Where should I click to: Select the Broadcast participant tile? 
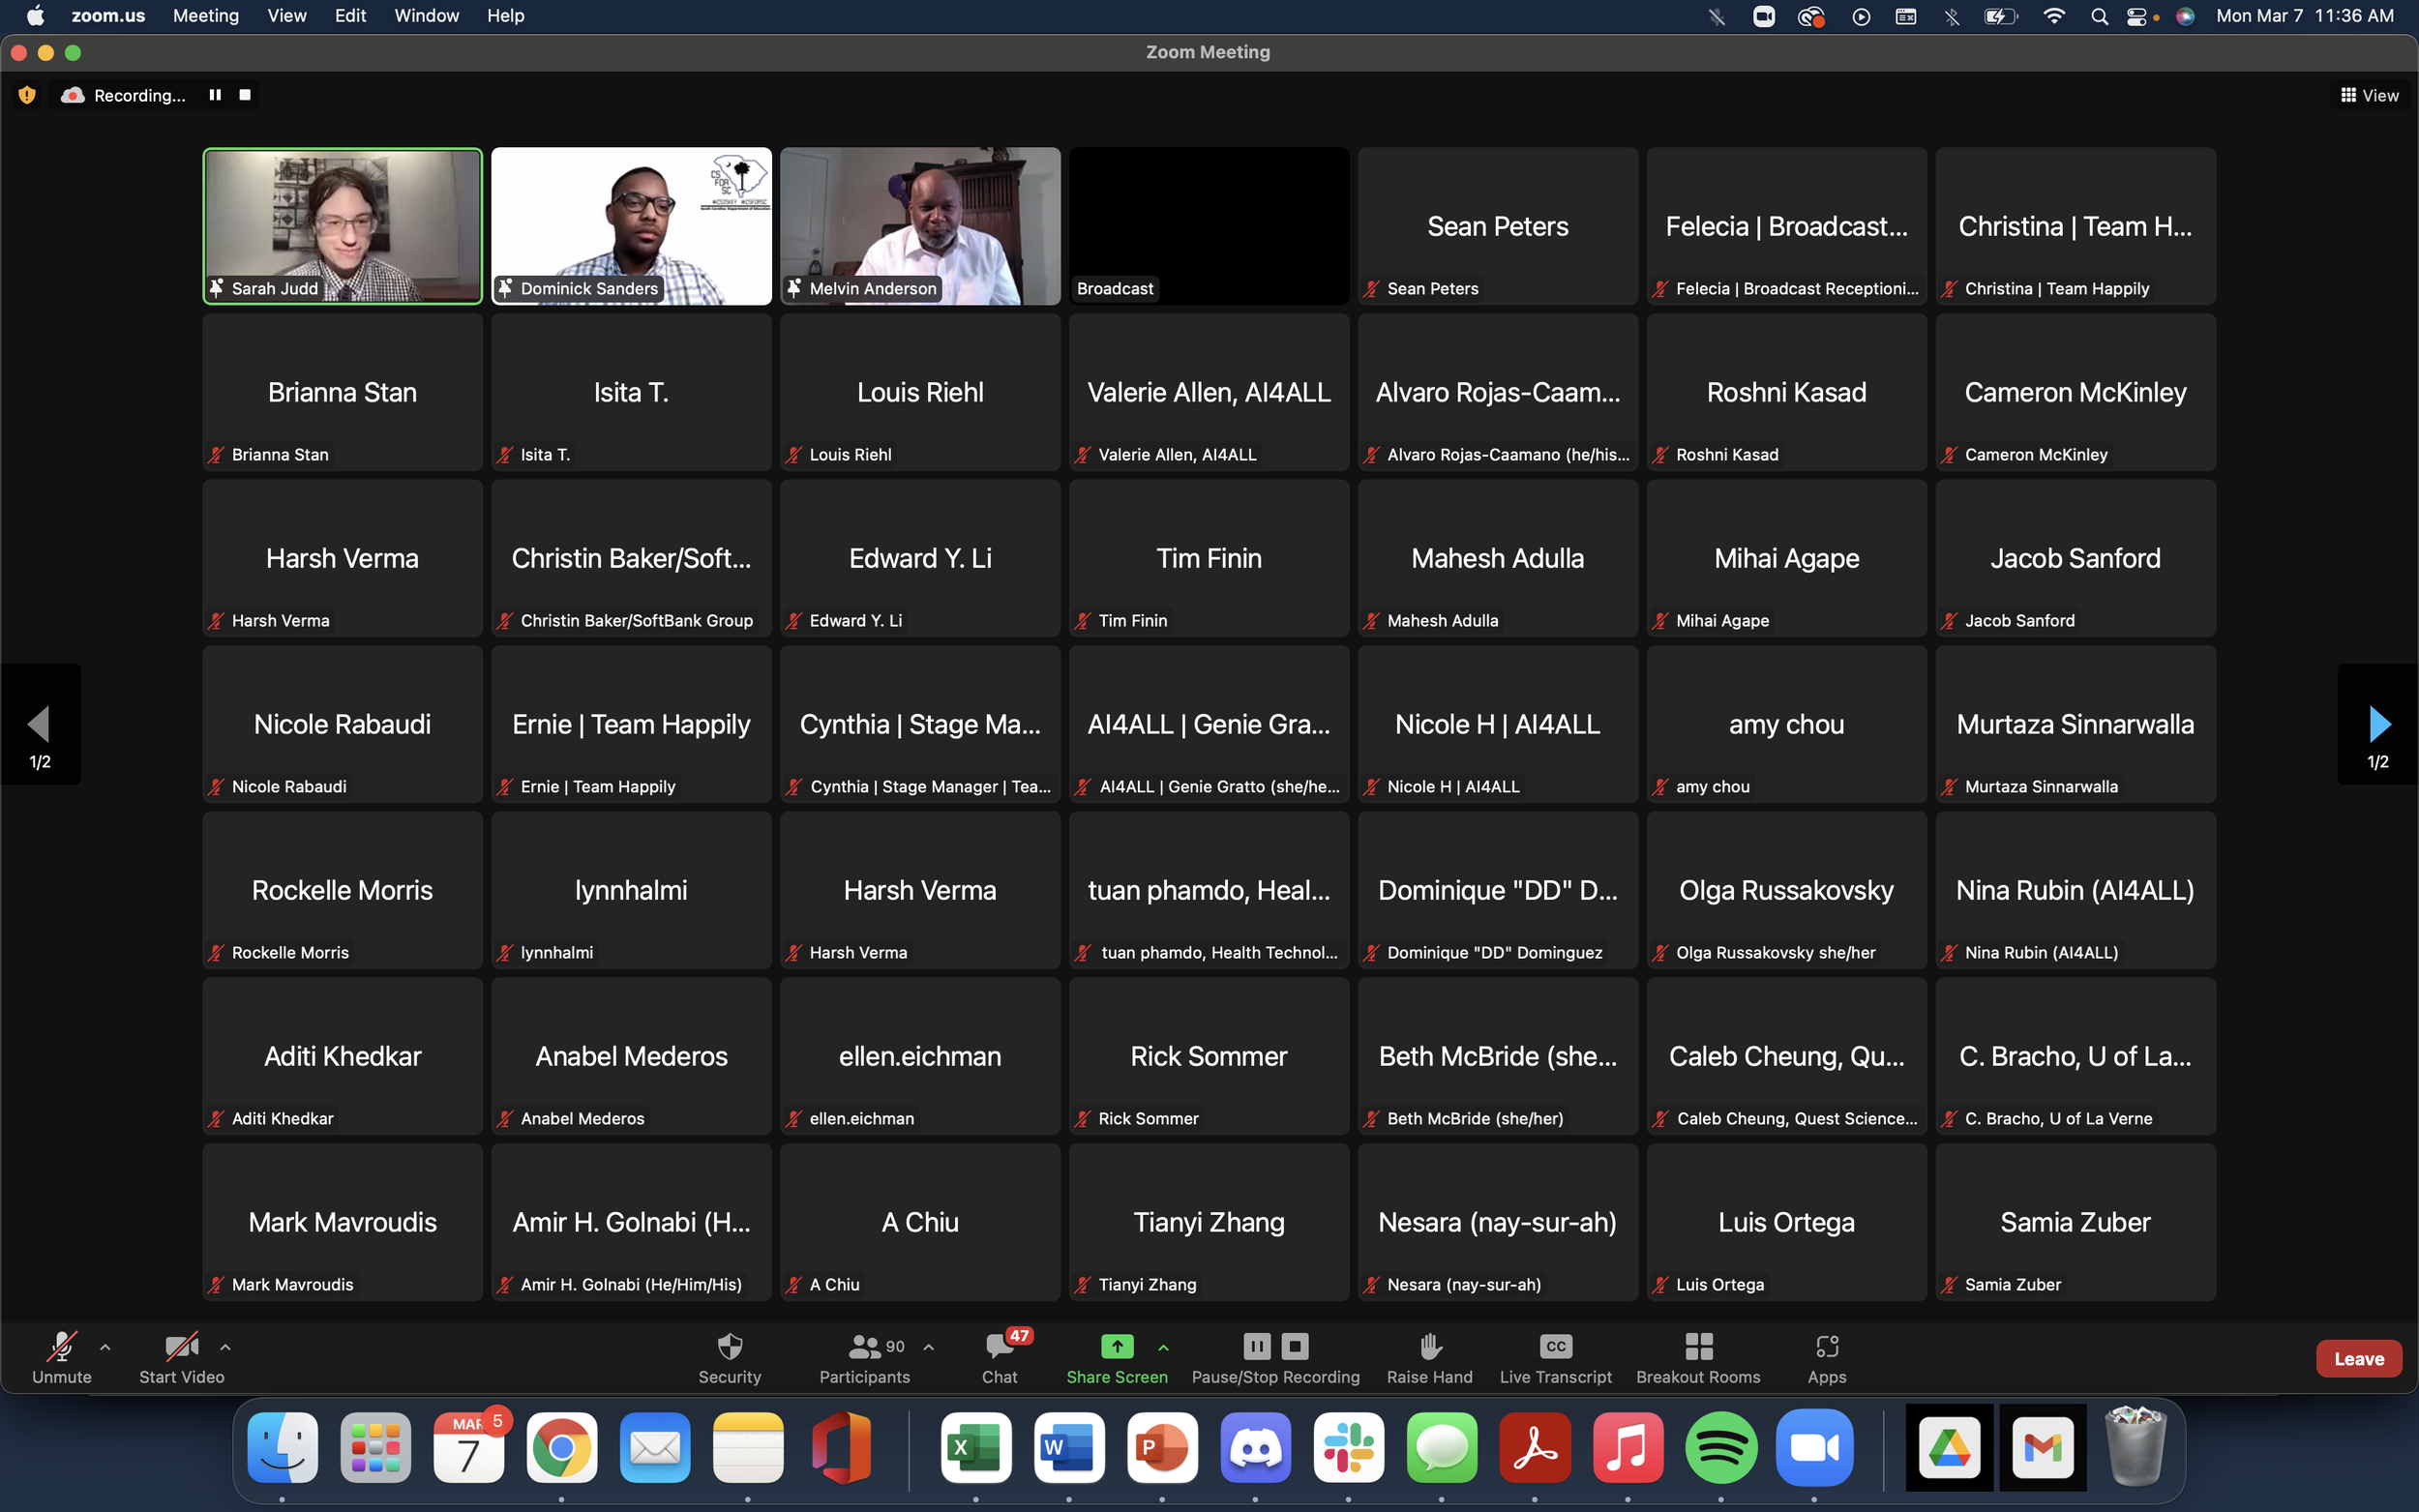coord(1209,226)
